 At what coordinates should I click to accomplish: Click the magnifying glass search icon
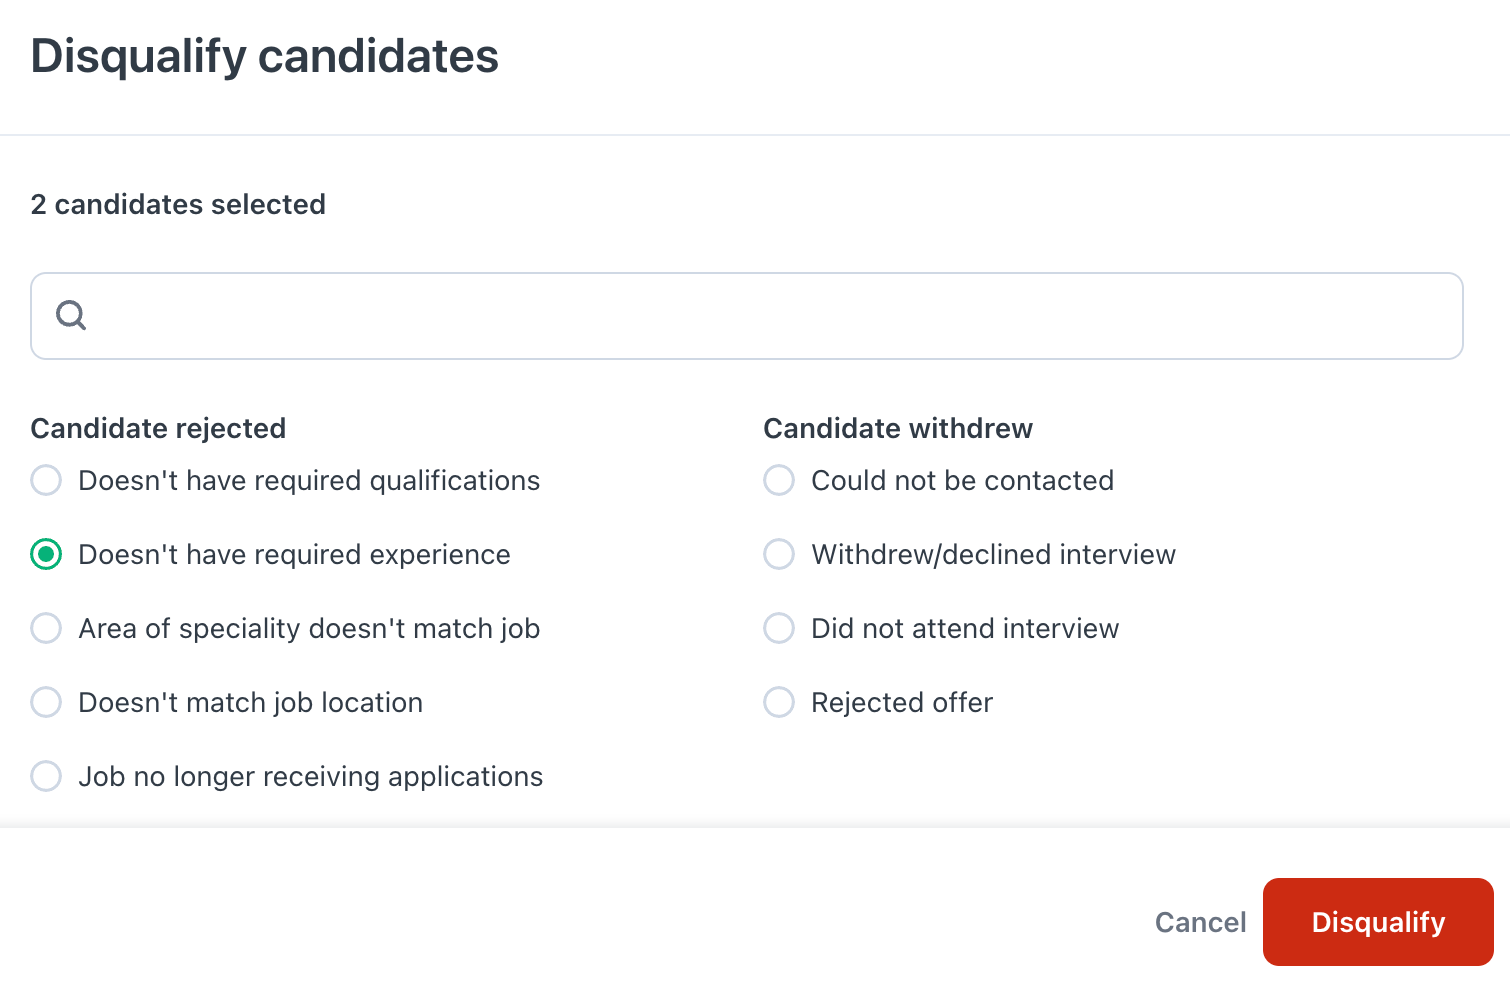pyautogui.click(x=71, y=316)
